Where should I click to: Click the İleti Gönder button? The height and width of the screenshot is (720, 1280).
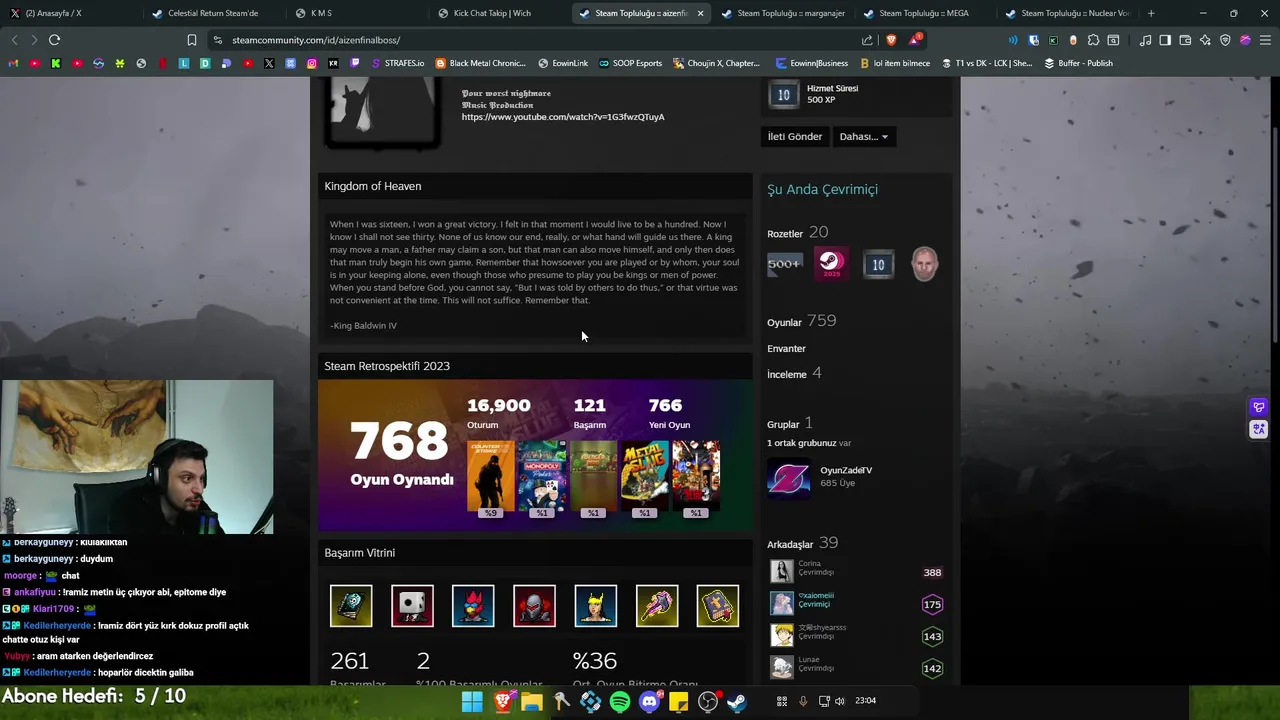click(795, 137)
